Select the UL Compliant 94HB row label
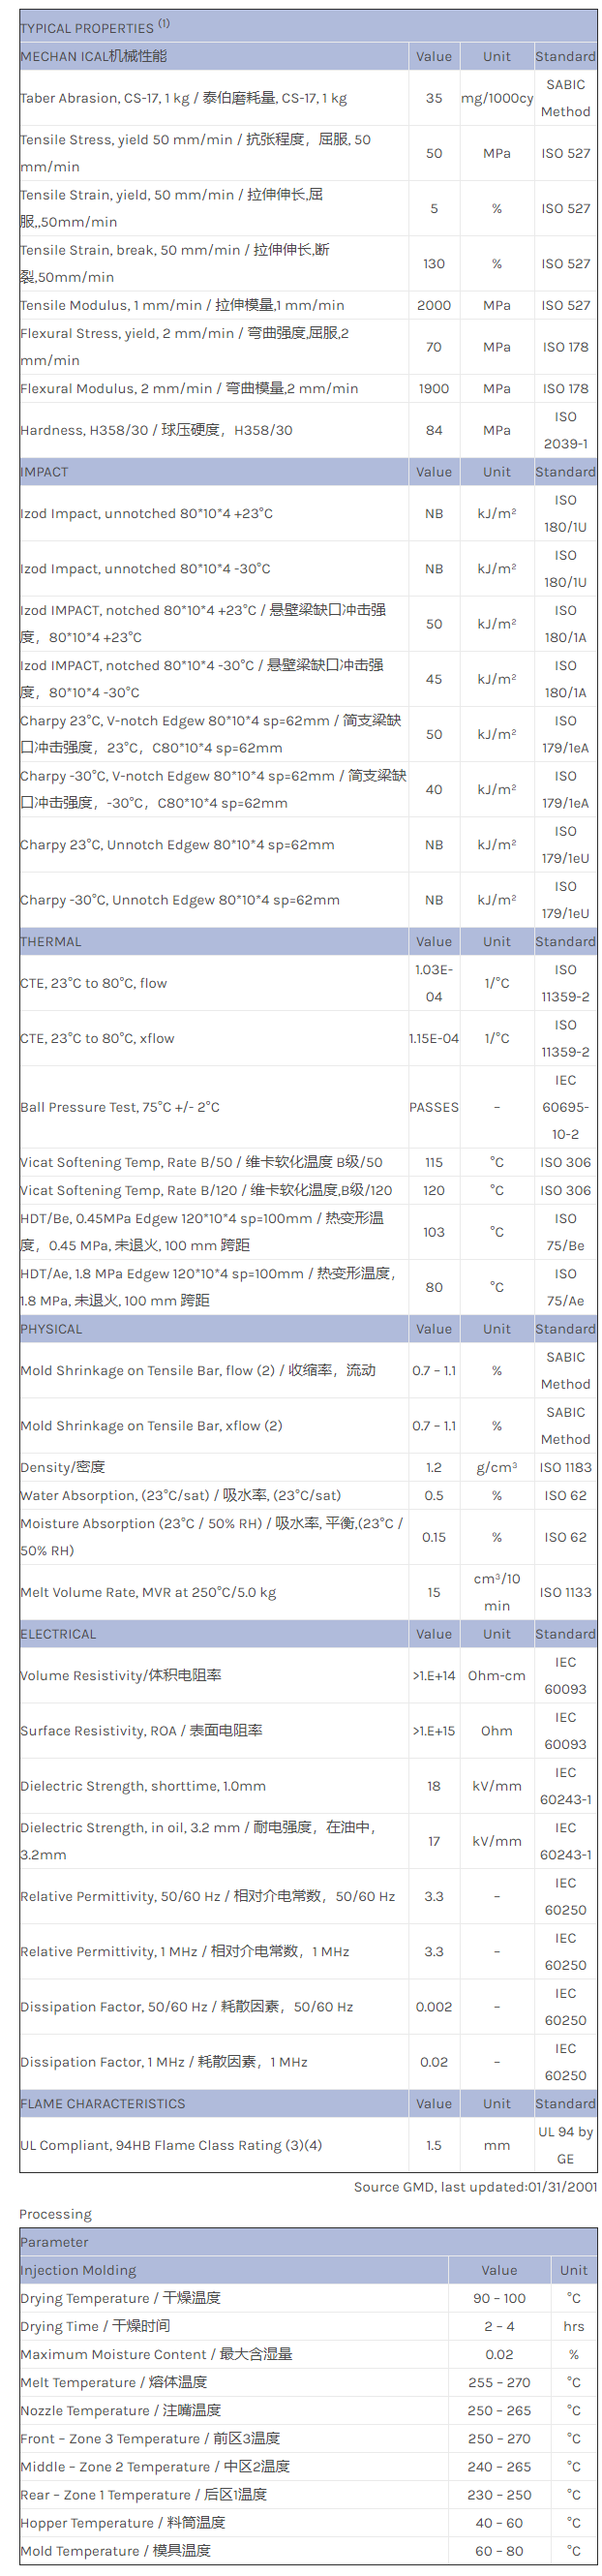Viewport: 602px width, 2576px height. pyautogui.click(x=171, y=2145)
